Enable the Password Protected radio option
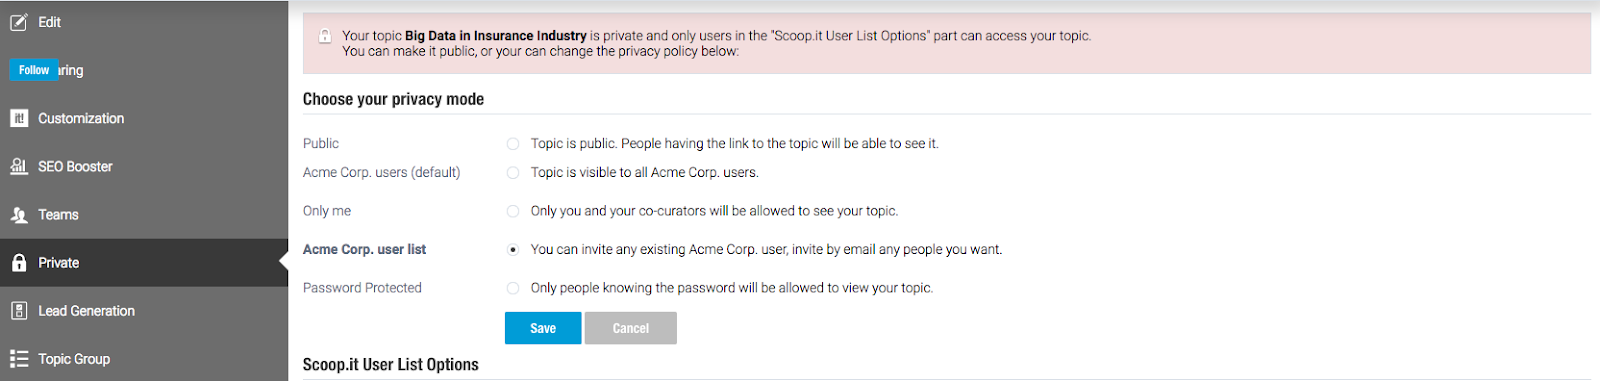The image size is (1600, 381). [x=513, y=288]
